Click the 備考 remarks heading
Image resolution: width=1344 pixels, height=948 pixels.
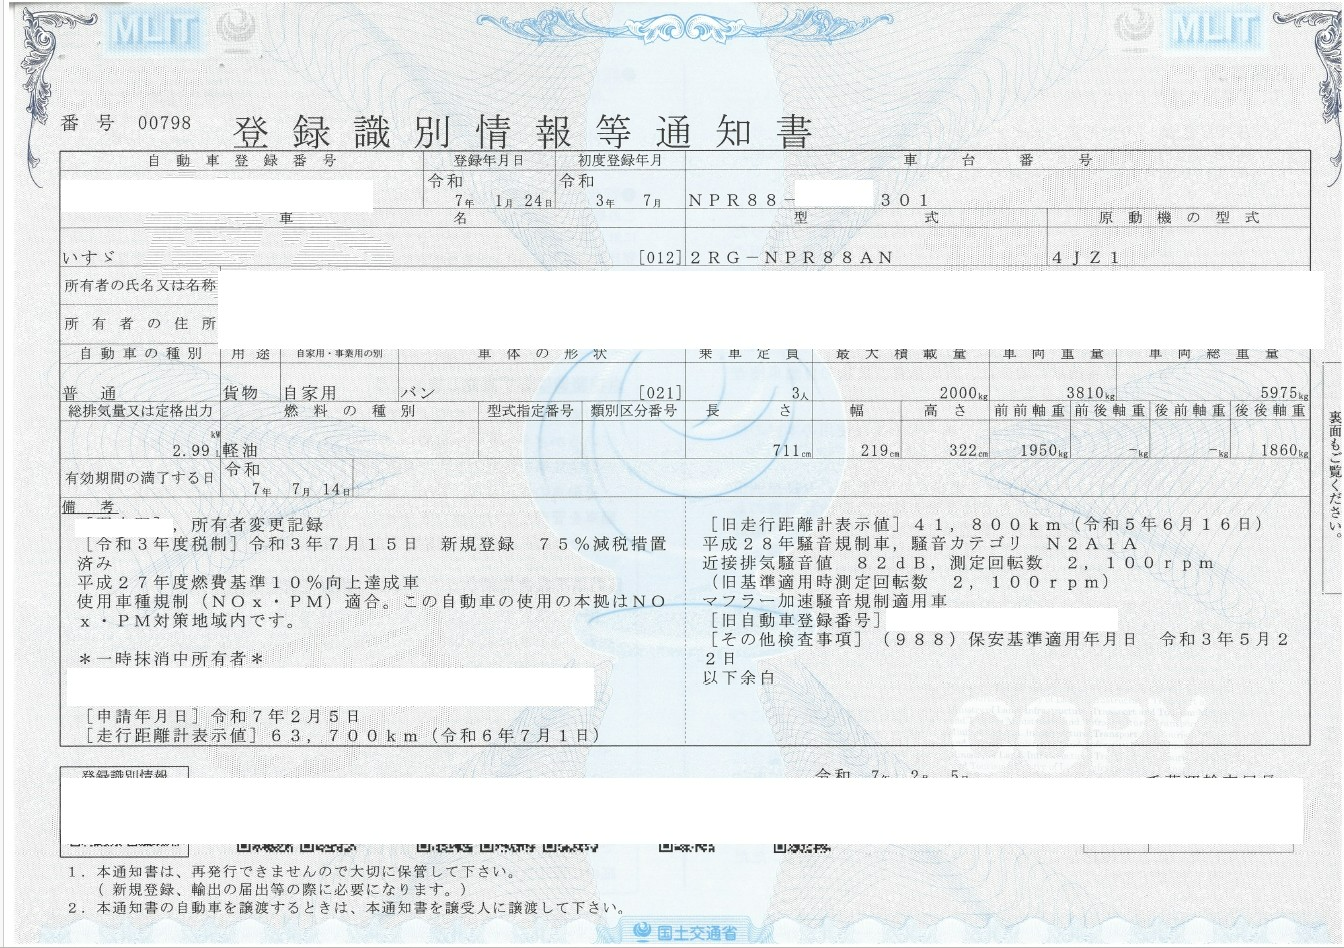[x=87, y=507]
